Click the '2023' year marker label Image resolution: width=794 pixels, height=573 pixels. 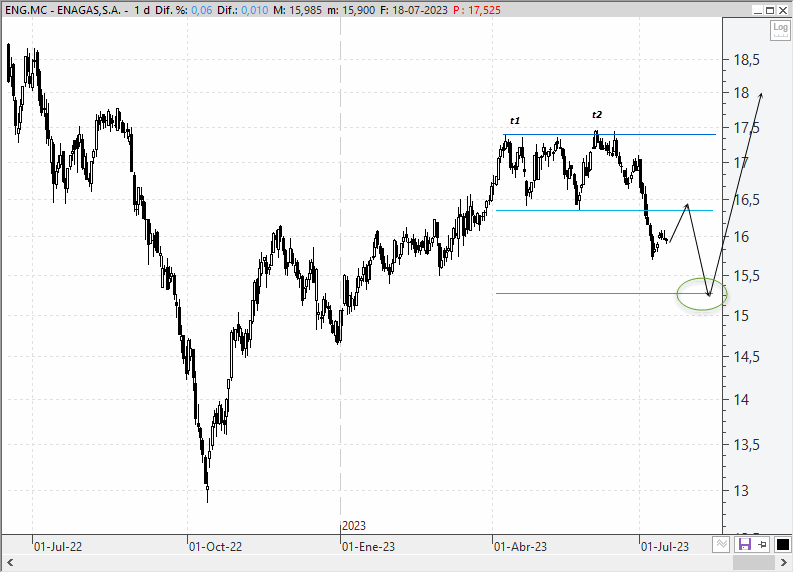click(354, 525)
